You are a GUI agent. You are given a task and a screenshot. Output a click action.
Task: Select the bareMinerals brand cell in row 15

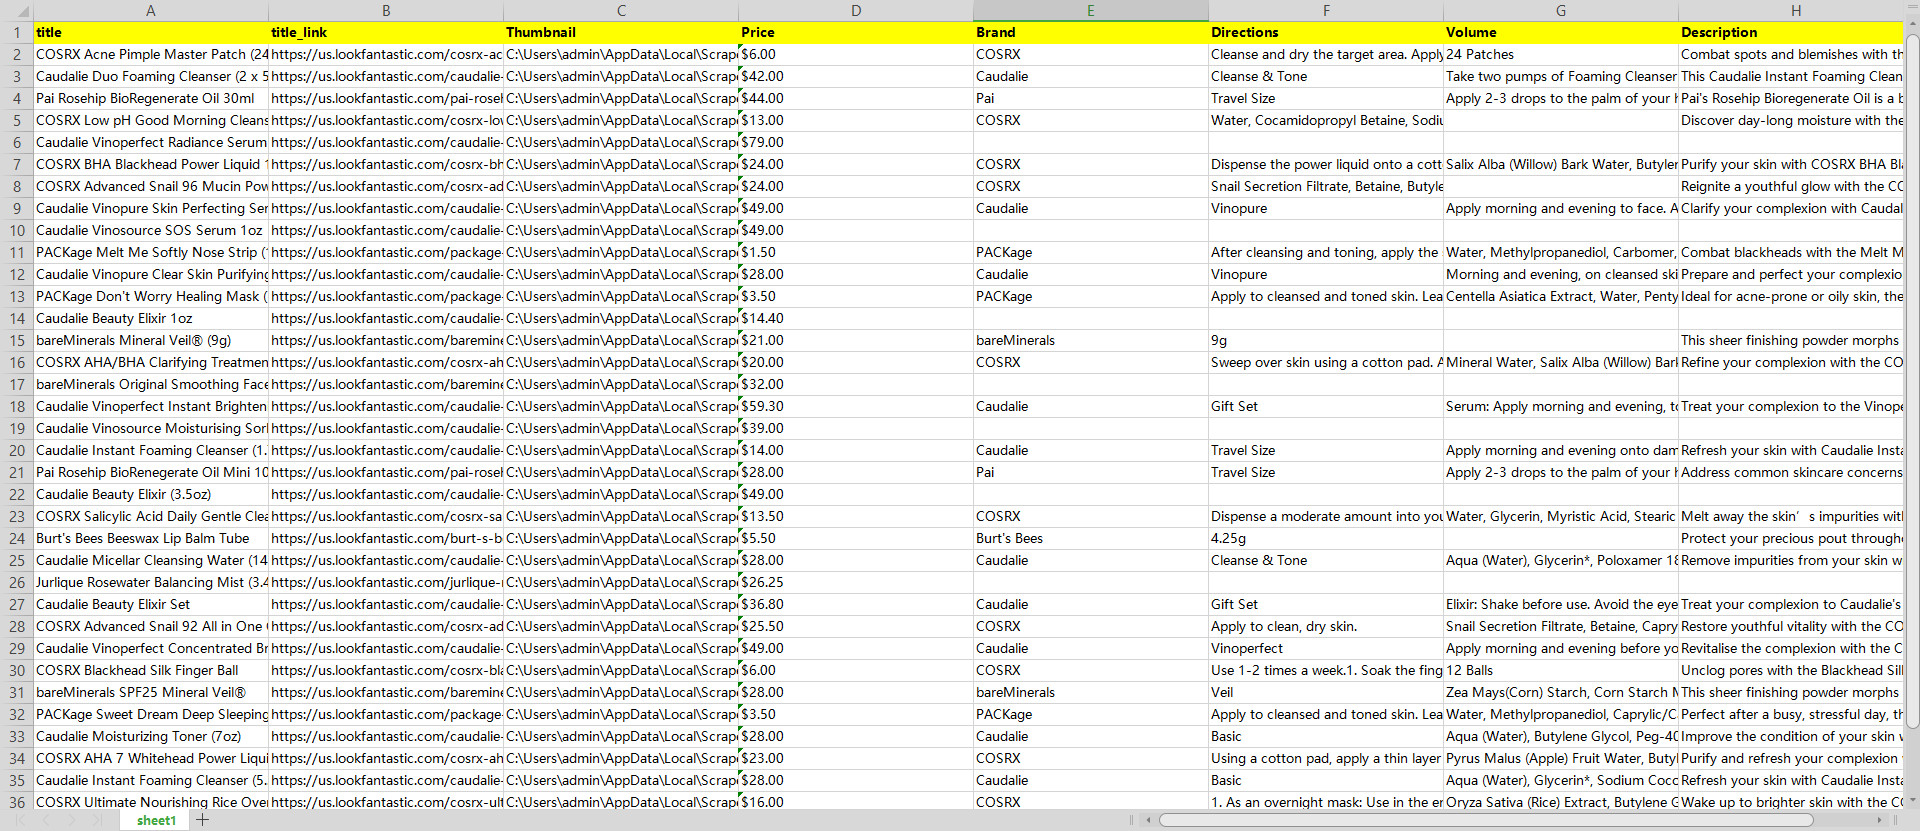1090,340
